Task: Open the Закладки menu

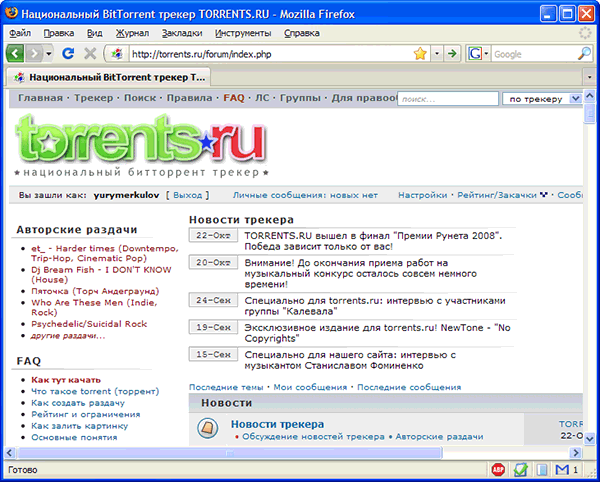Action: coord(182,33)
